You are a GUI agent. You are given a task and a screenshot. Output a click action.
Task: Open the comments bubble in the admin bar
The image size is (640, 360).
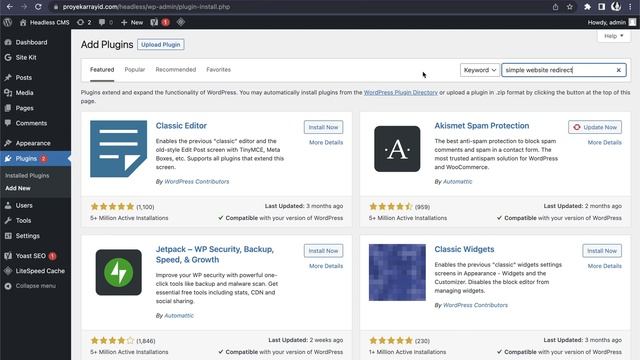tap(105, 22)
